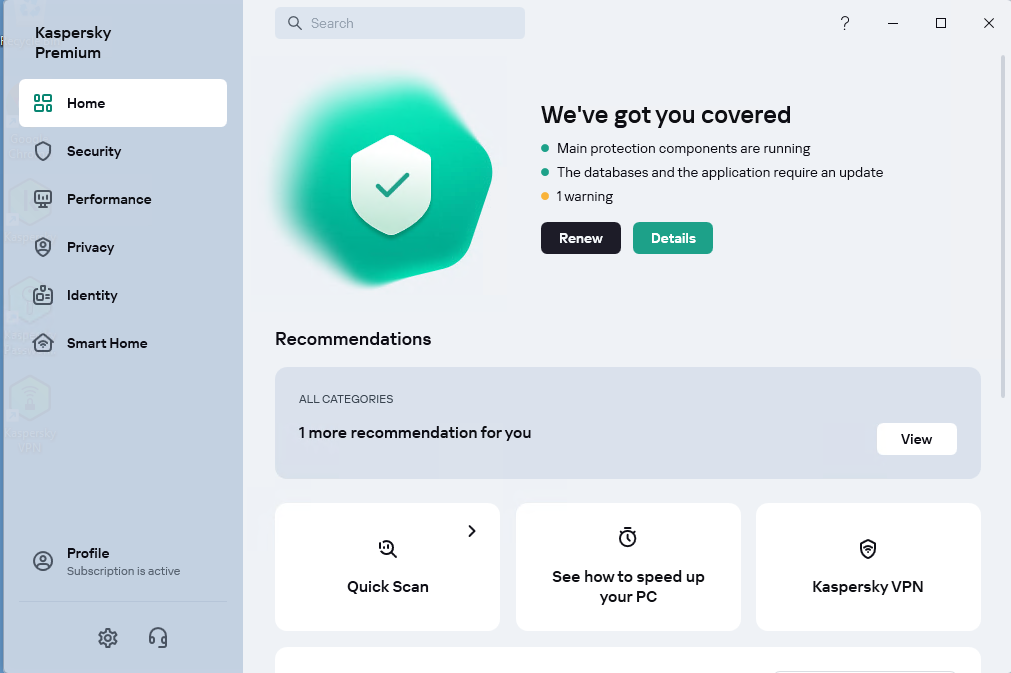The image size is (1011, 673).
Task: Click the Identity card icon
Action: 43,295
